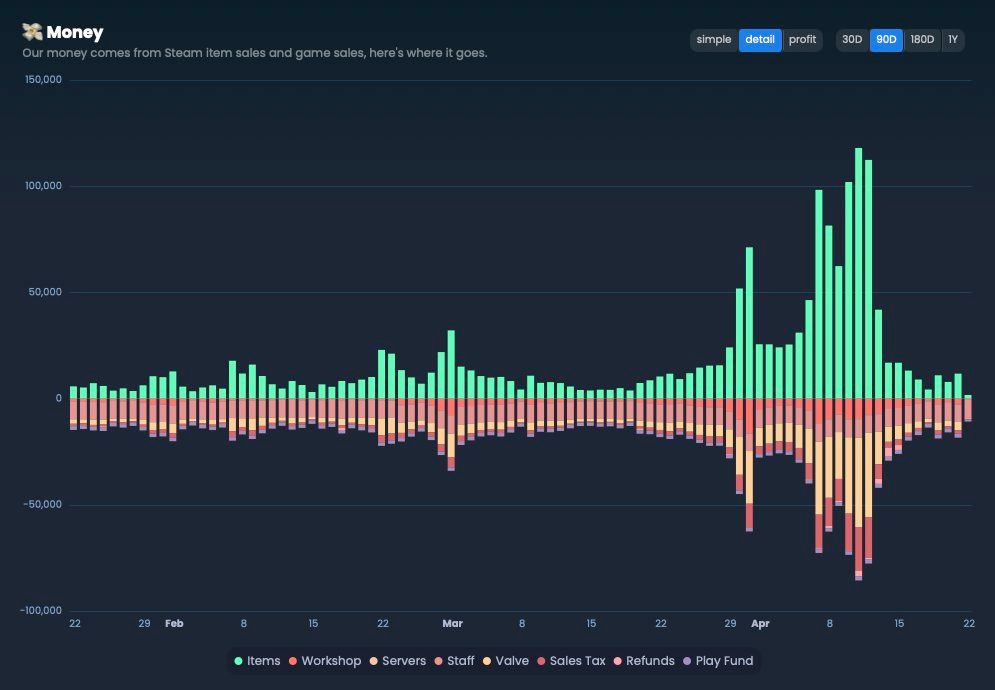
Task: Switch chart to simple view
Action: coord(714,40)
